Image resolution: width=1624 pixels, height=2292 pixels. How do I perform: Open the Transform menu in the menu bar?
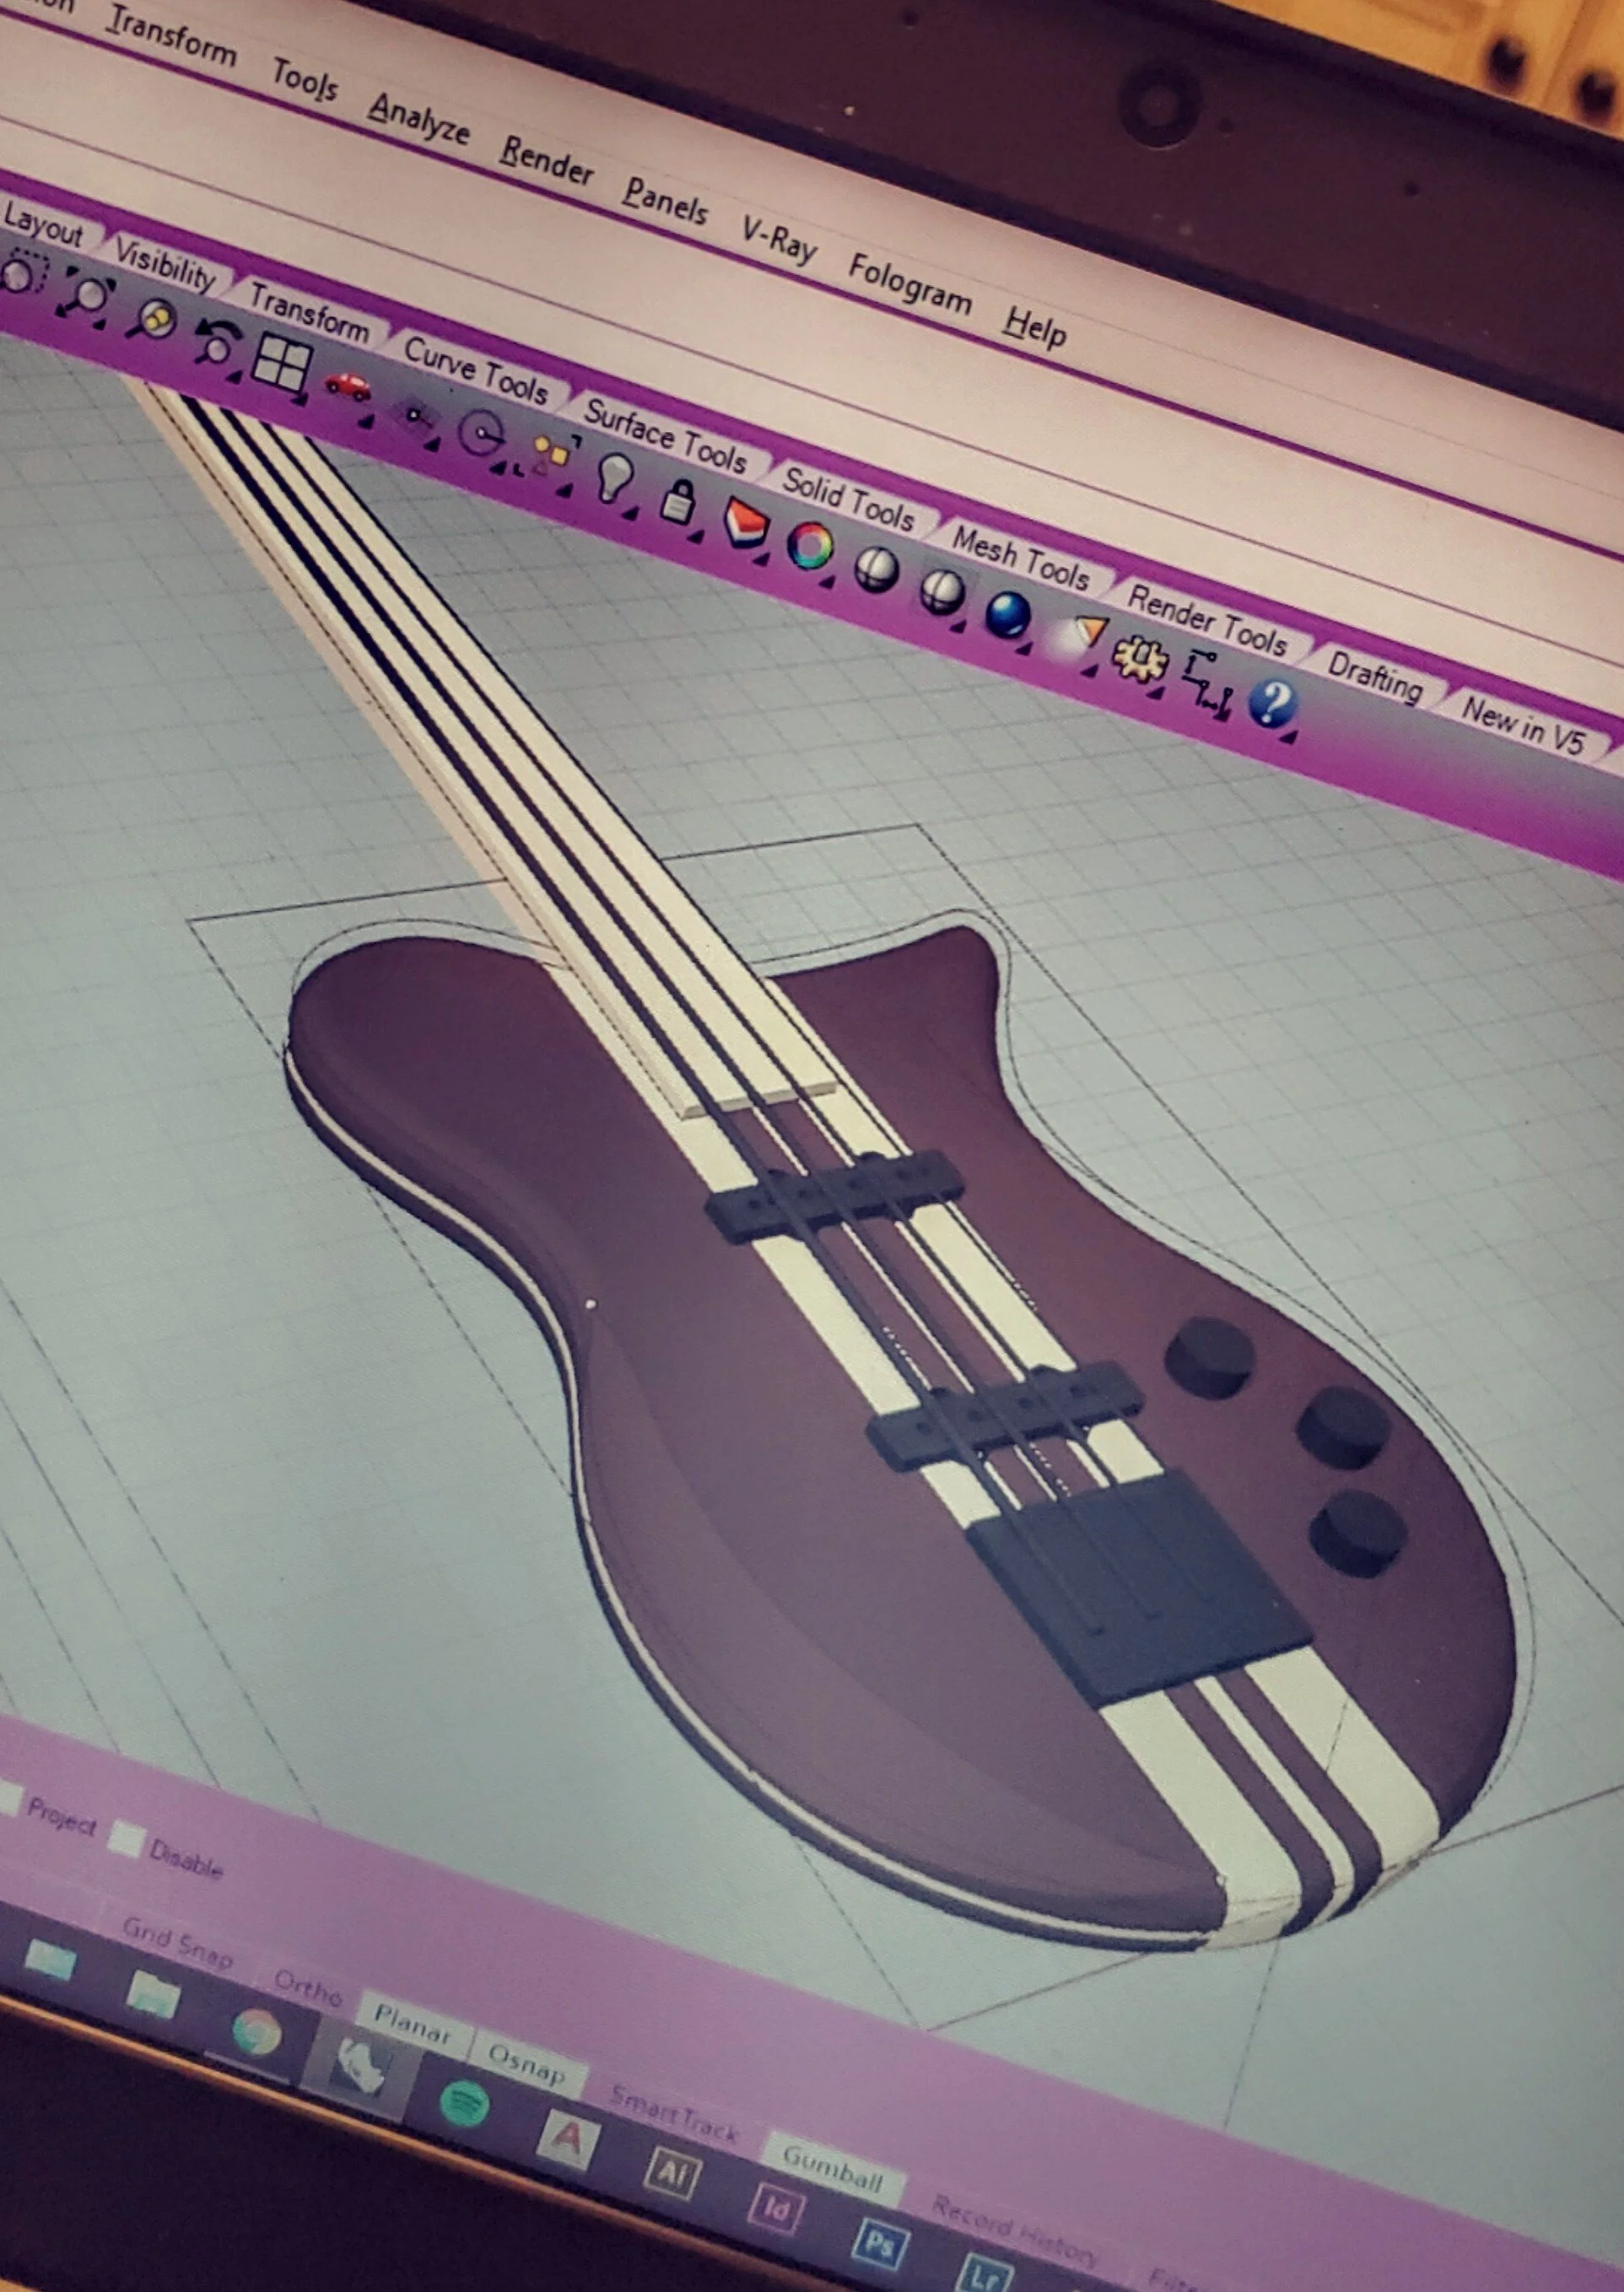[172, 35]
